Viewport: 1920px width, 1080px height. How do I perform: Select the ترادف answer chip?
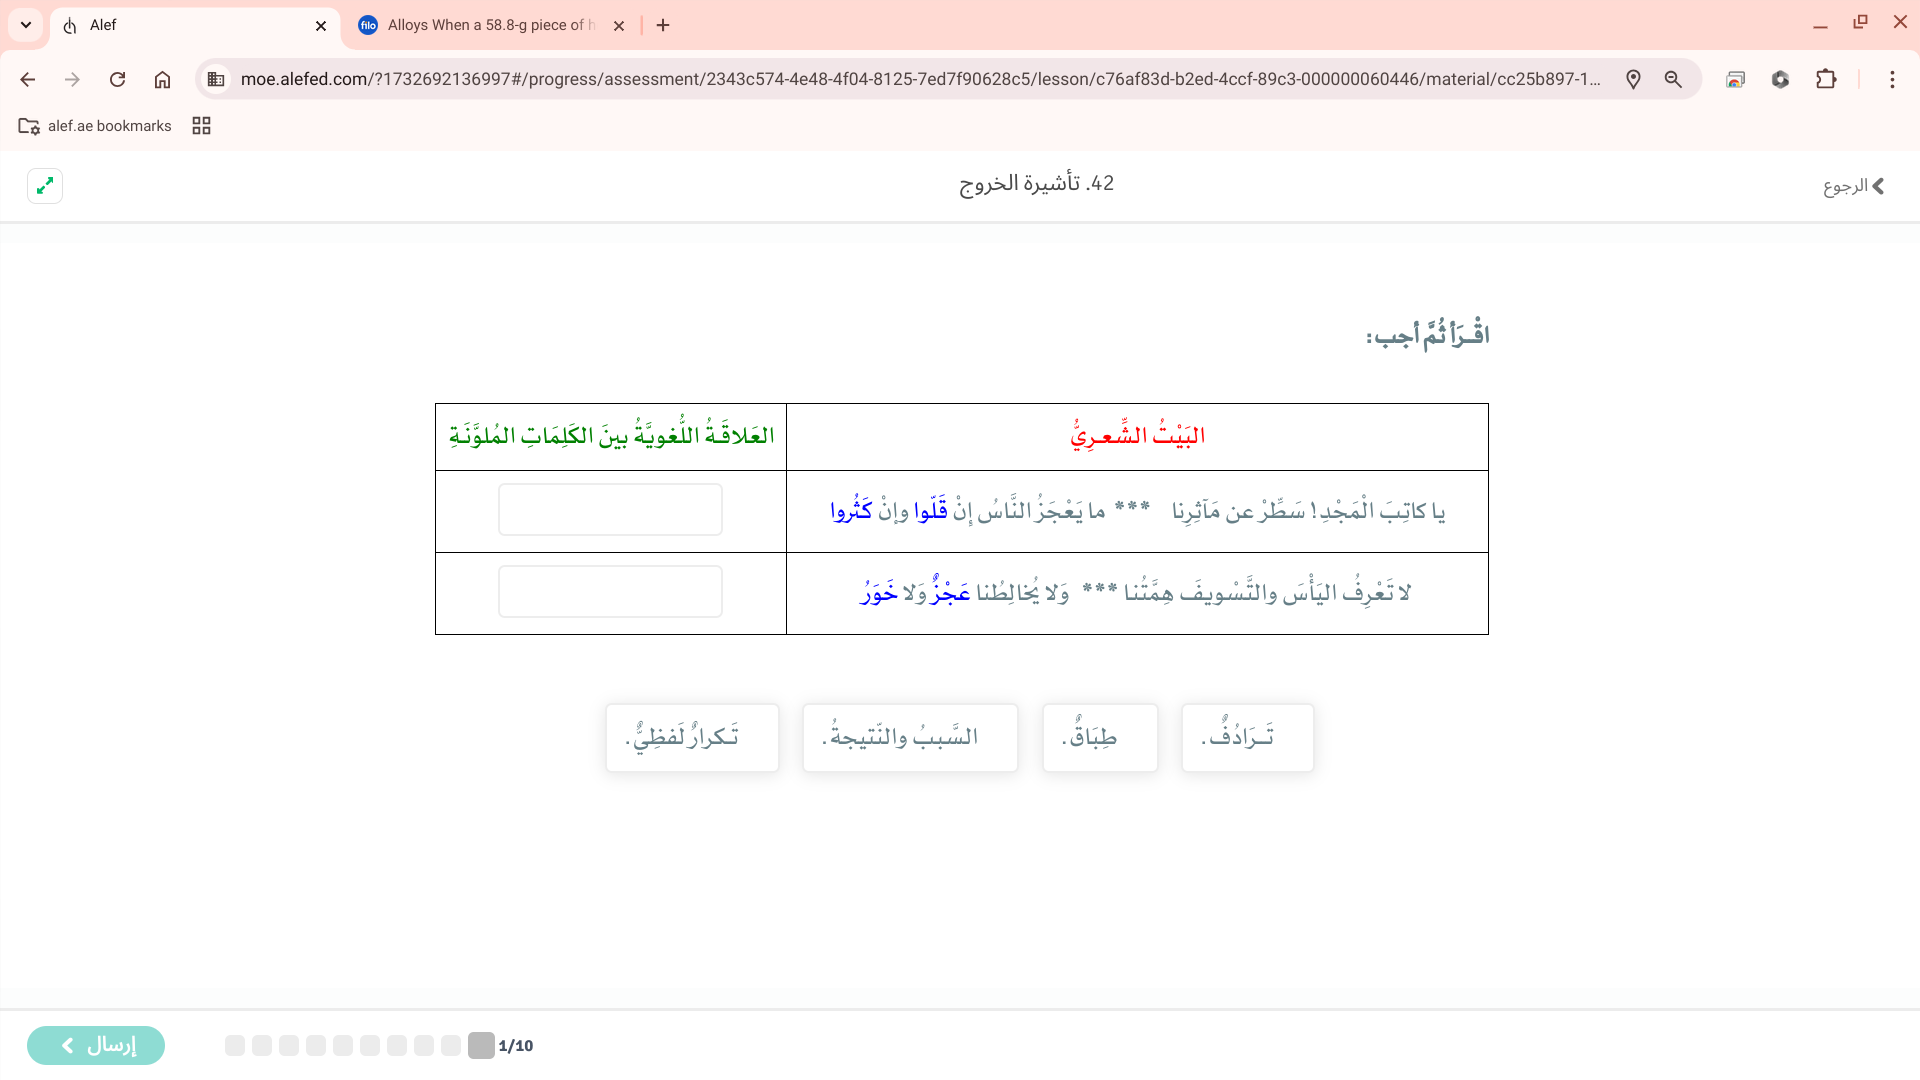pos(1247,738)
